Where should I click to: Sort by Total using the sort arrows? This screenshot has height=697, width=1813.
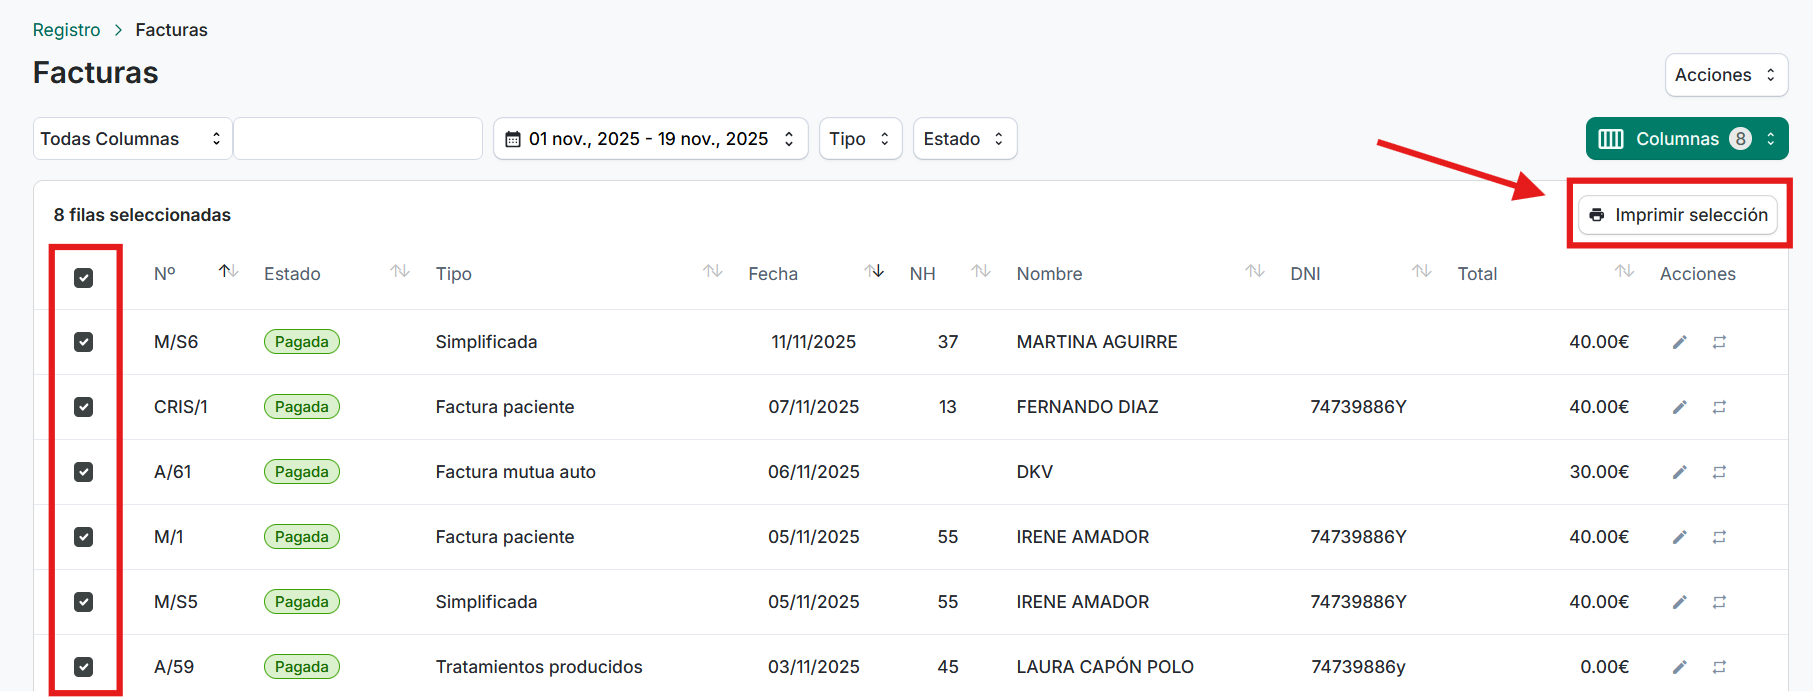click(x=1624, y=271)
